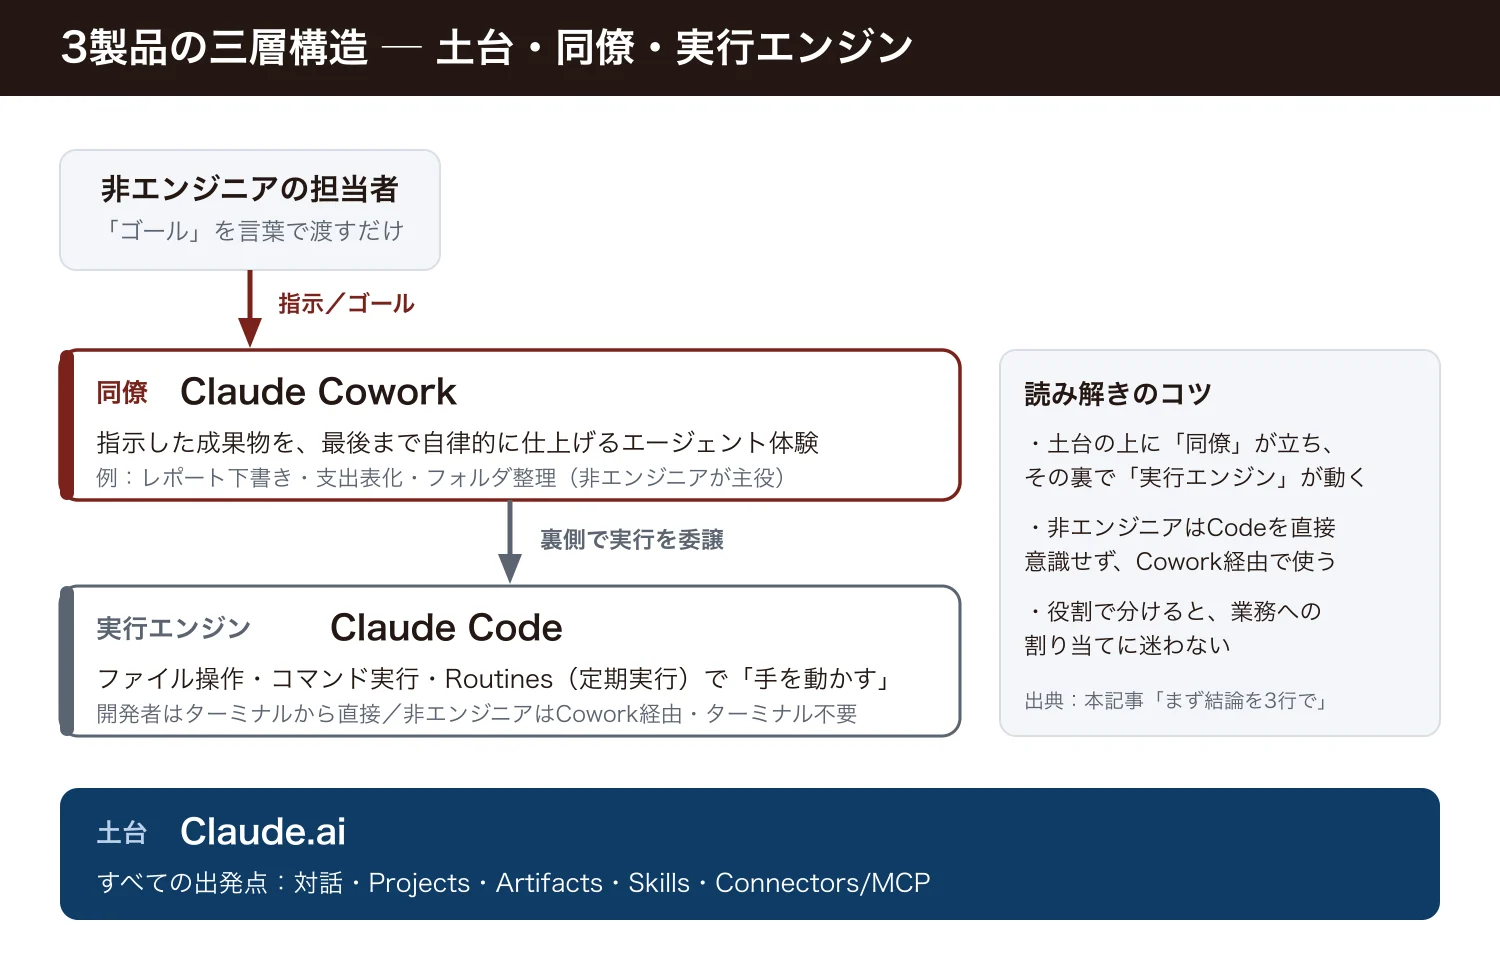Click the text '意識せず、Cowork経由で使う'
The image size is (1500, 980).
point(1181,561)
